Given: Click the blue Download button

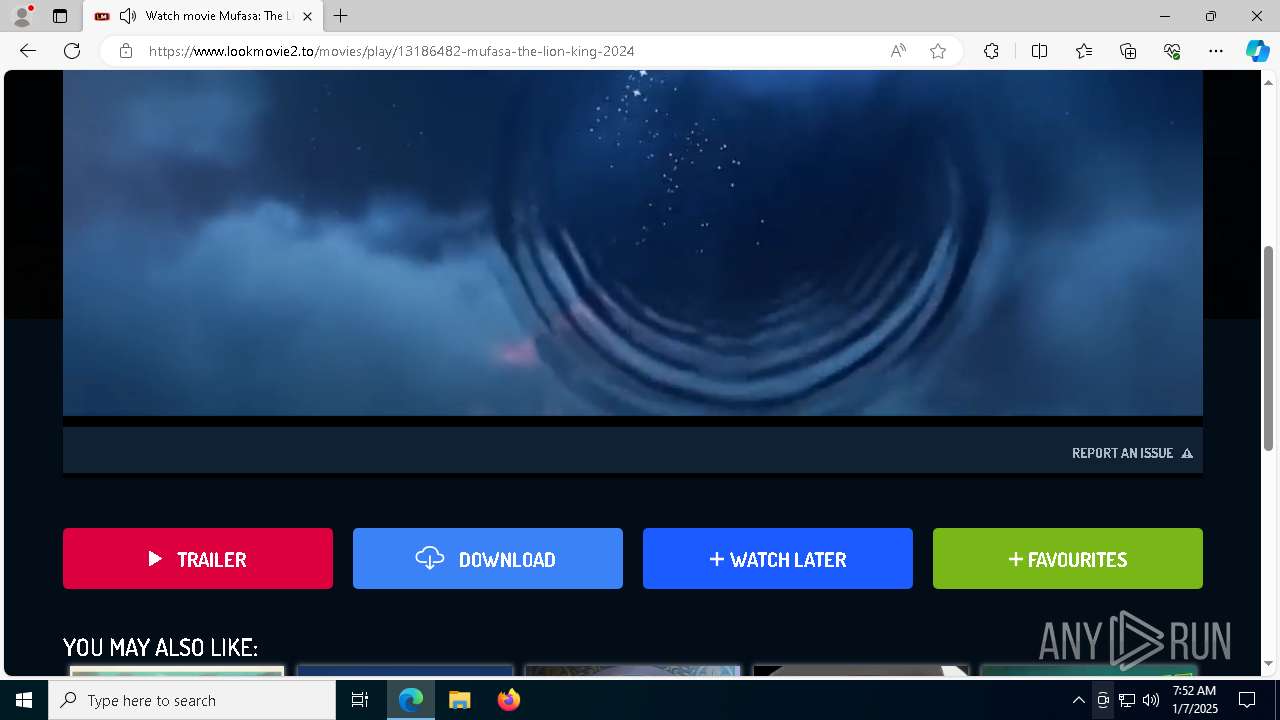Looking at the screenshot, I should (x=488, y=559).
